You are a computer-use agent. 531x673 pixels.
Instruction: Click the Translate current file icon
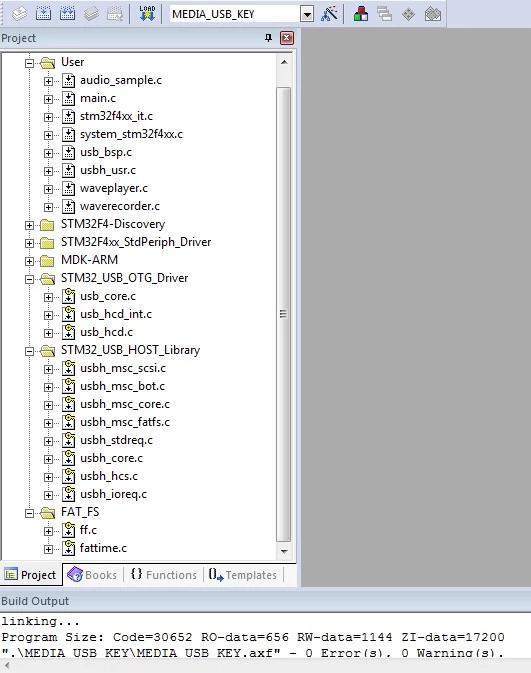[19, 14]
